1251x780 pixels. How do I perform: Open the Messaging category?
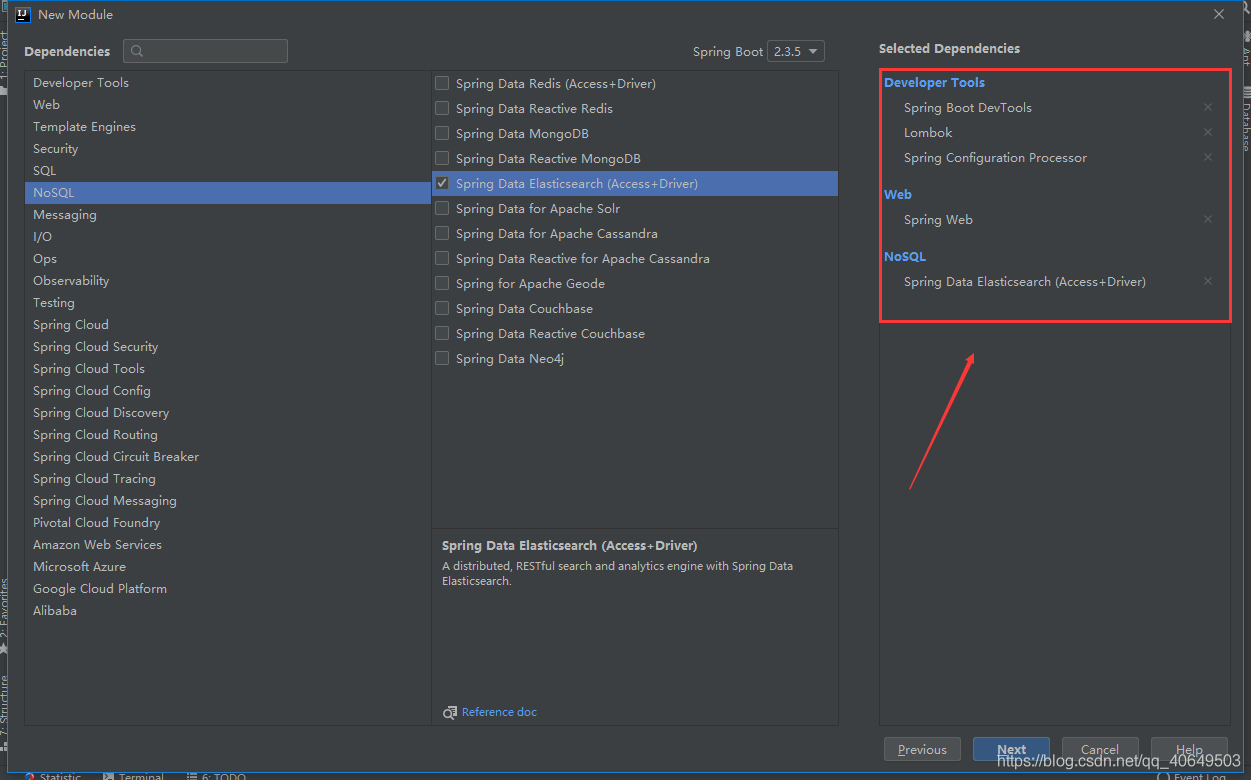pos(228,214)
